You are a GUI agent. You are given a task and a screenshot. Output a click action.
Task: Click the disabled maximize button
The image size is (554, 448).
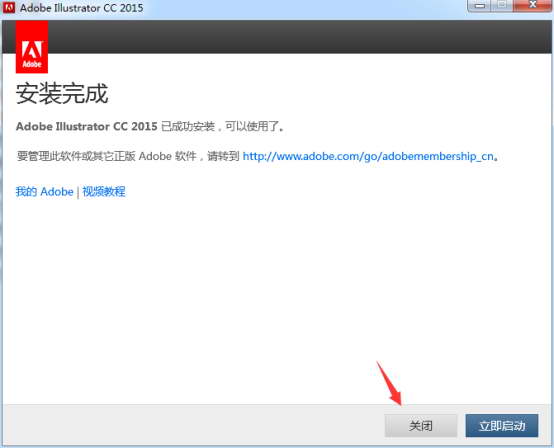(x=502, y=6)
